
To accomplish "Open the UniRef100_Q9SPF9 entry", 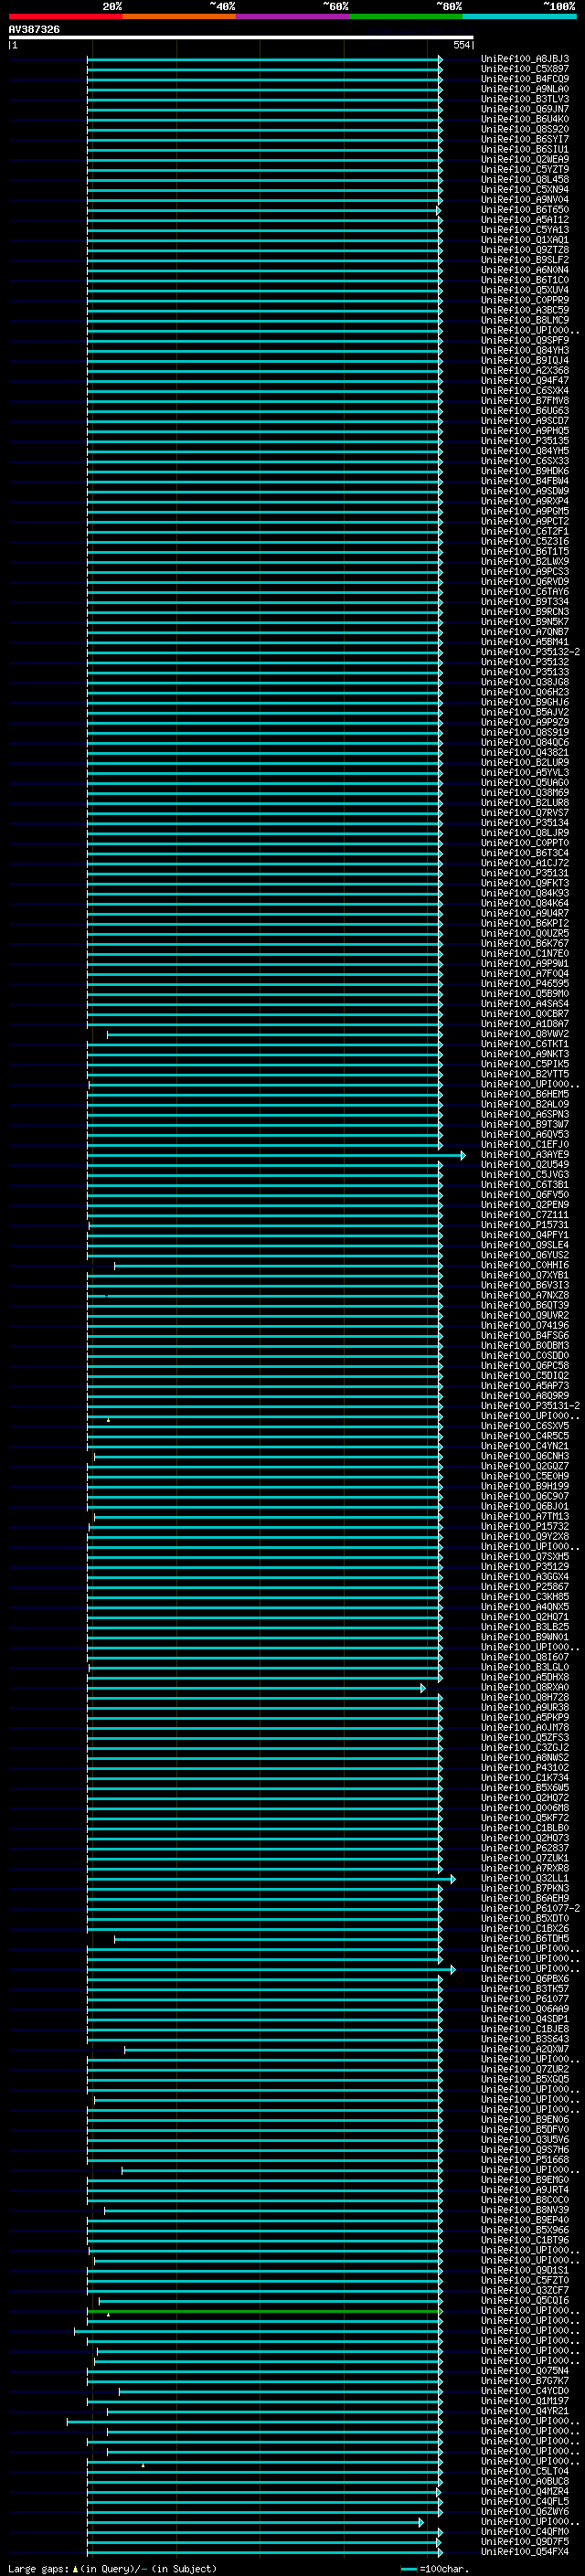I will tap(525, 341).
